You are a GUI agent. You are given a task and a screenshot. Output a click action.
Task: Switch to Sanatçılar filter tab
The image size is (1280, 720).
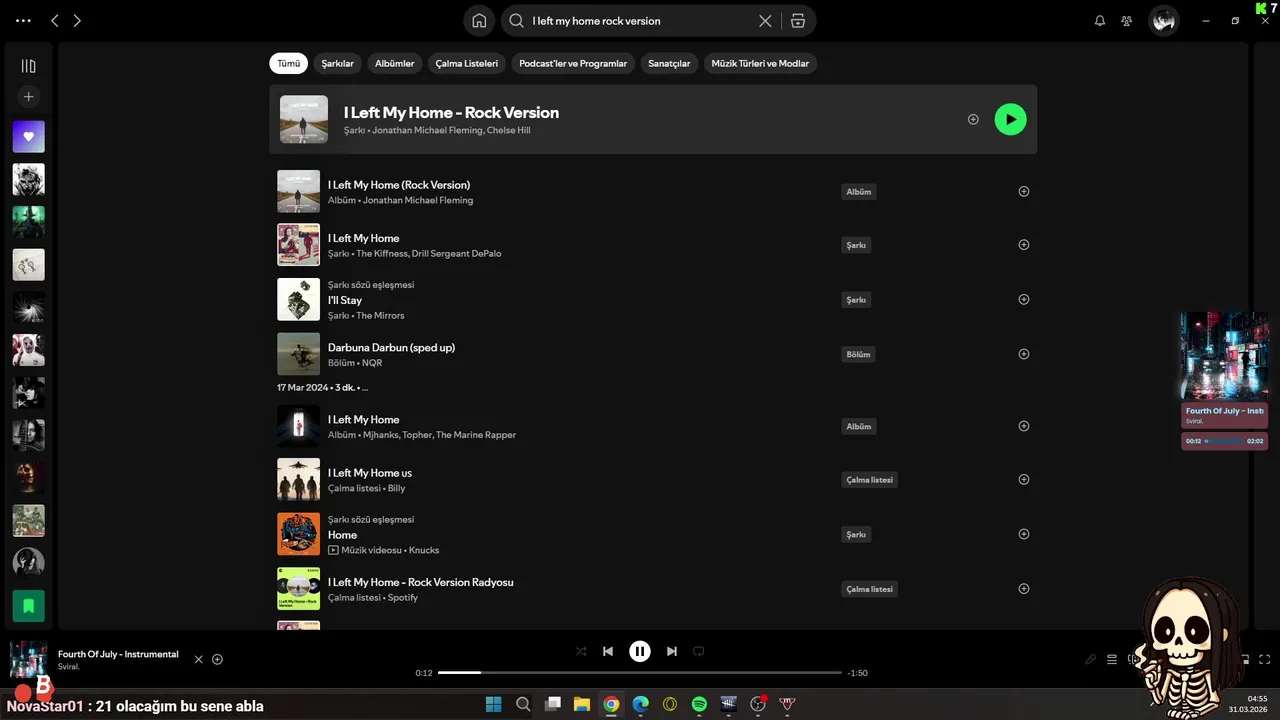click(x=669, y=63)
